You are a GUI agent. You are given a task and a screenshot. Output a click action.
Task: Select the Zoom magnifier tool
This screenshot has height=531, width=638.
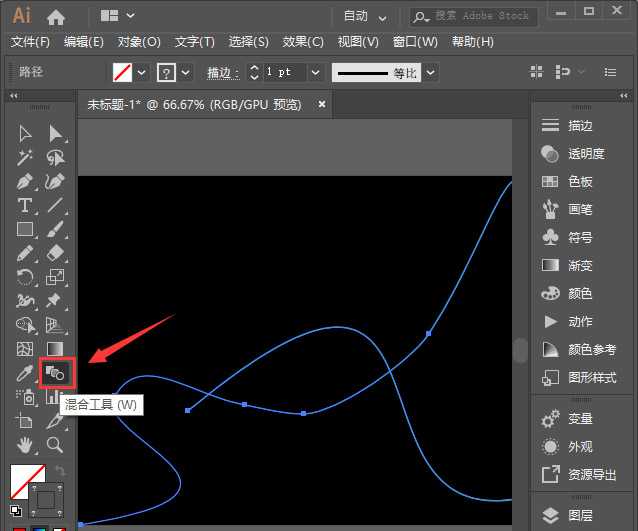56,444
